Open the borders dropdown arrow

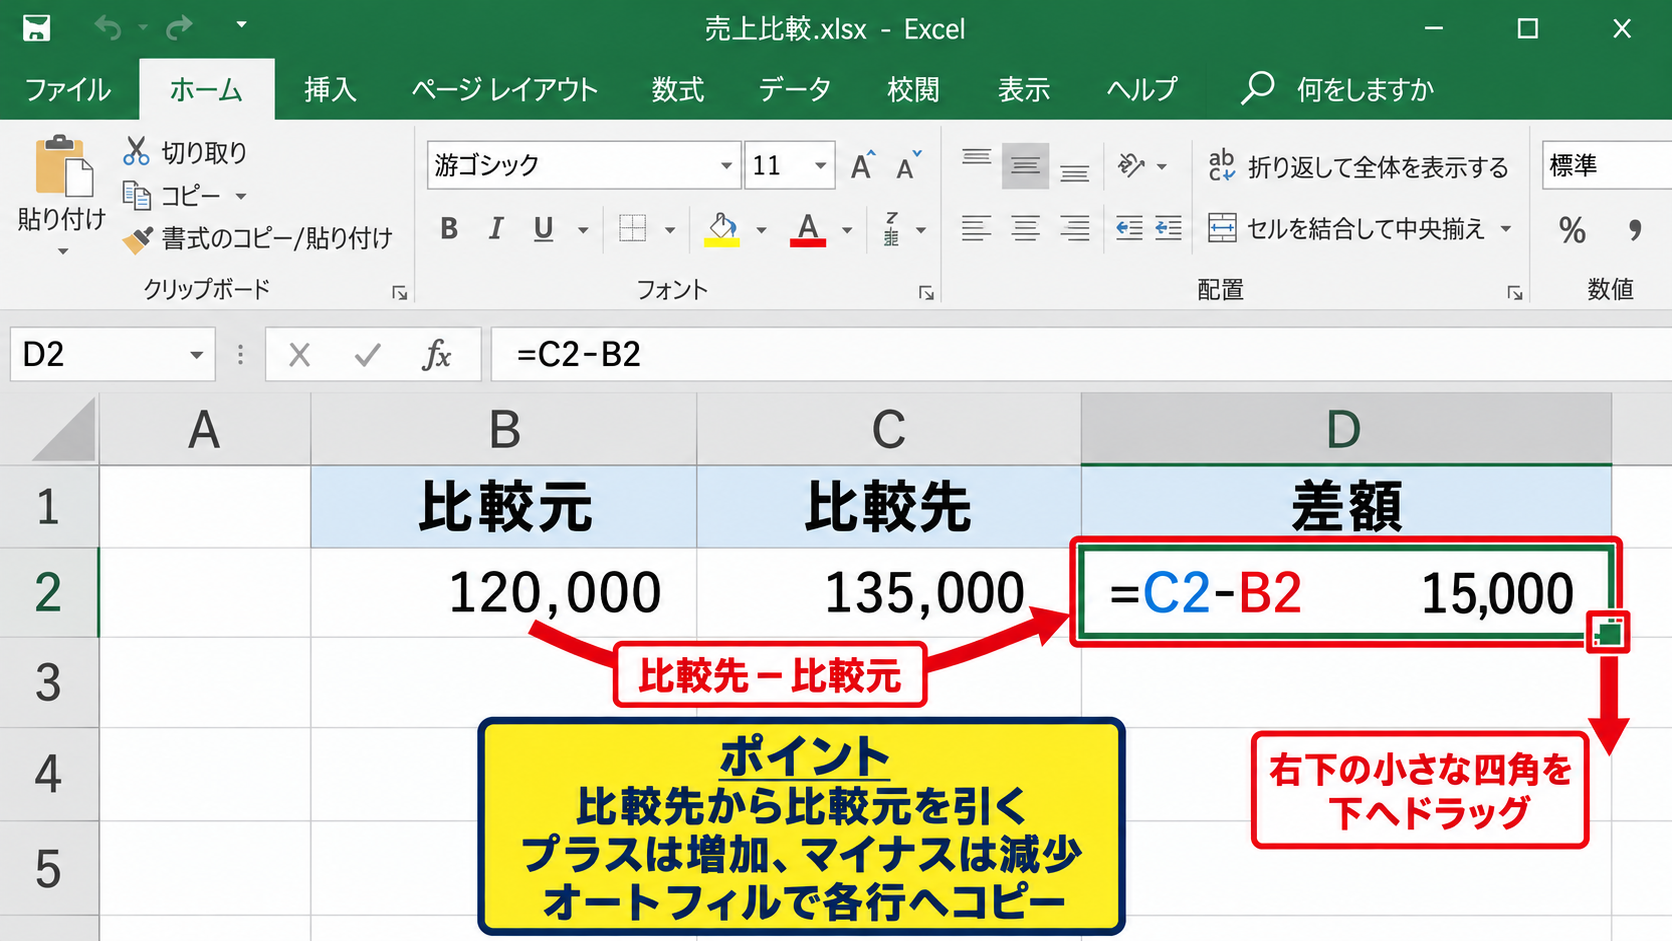pyautogui.click(x=670, y=230)
